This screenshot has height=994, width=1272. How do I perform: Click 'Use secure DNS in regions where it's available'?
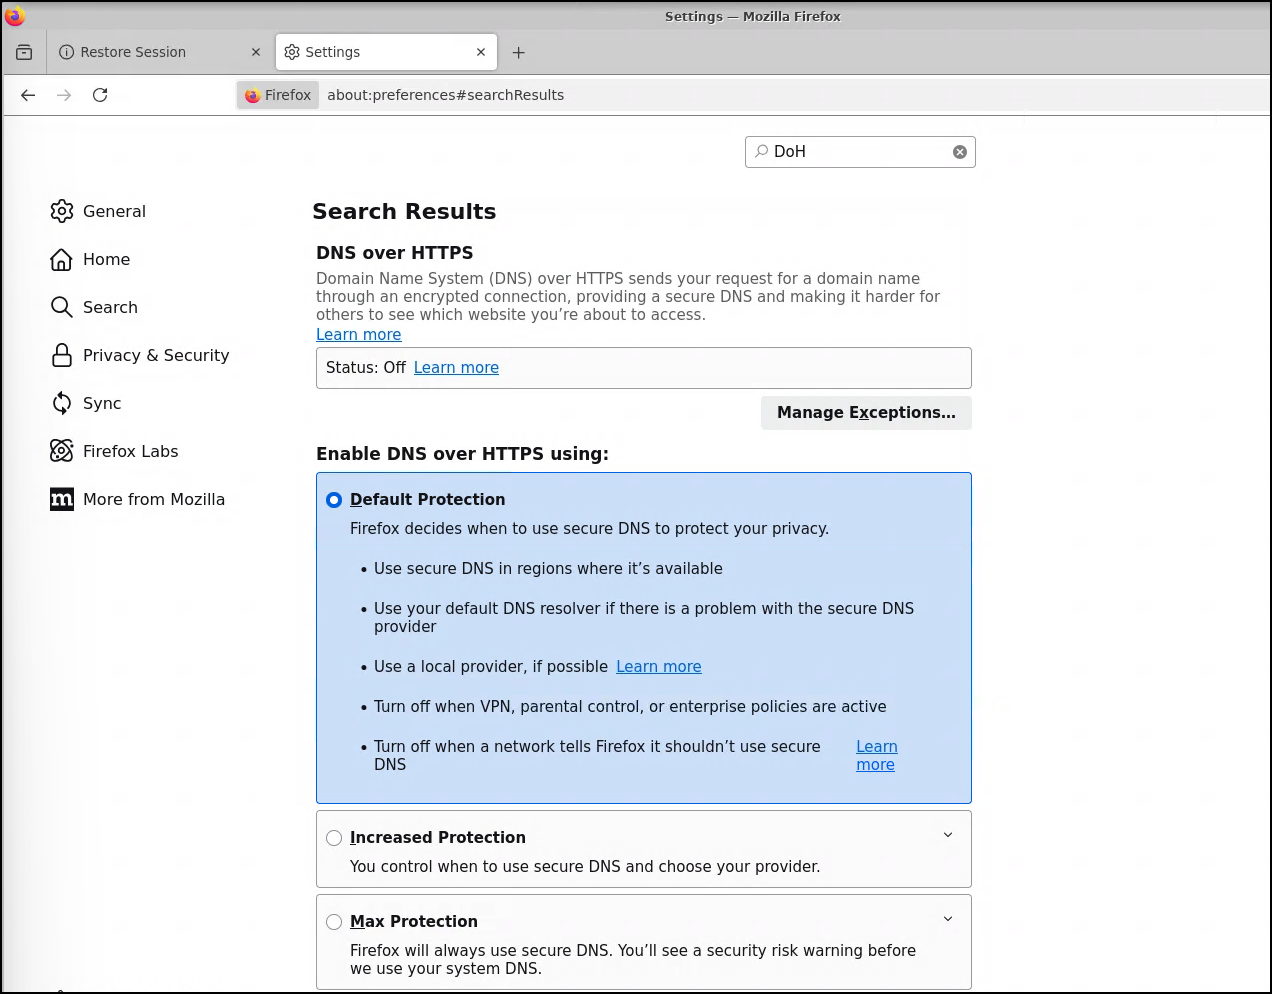548,569
